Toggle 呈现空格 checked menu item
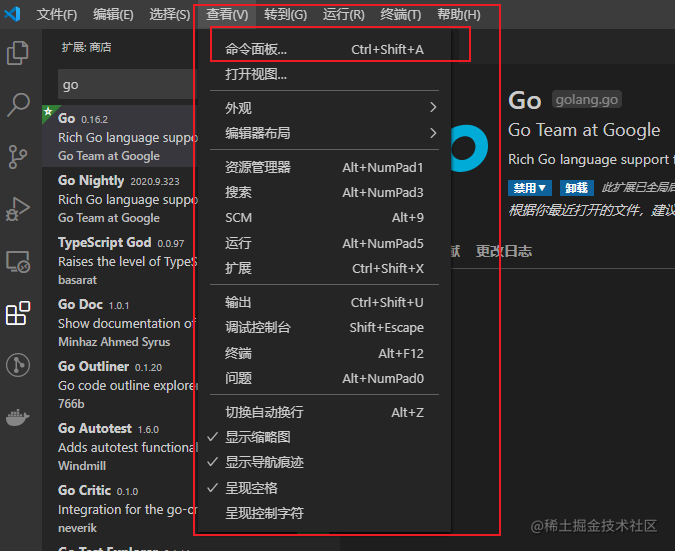 [324, 488]
